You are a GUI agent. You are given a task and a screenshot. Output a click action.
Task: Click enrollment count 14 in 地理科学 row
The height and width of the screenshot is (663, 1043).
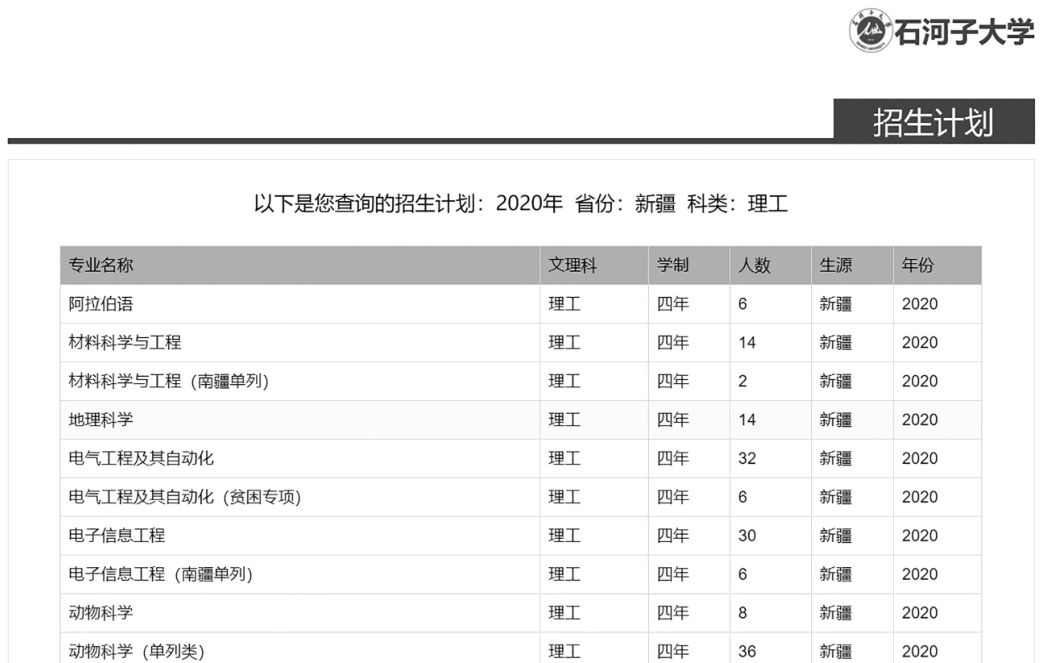[747, 420]
